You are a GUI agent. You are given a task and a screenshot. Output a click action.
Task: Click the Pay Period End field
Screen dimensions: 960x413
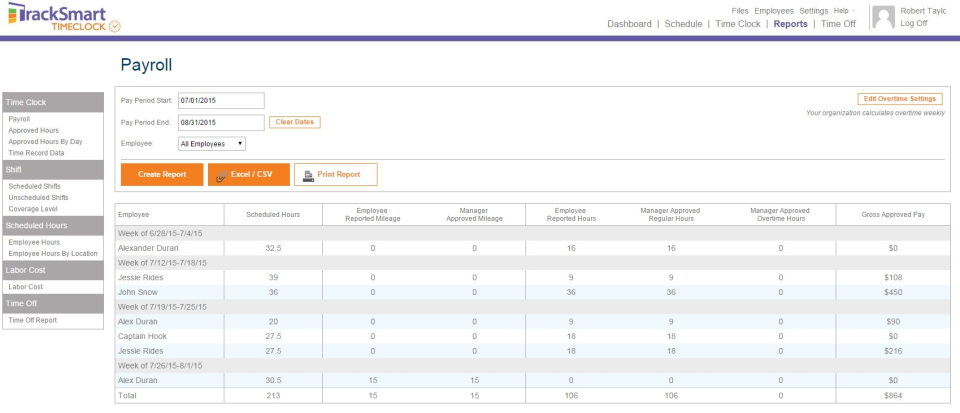tap(221, 122)
